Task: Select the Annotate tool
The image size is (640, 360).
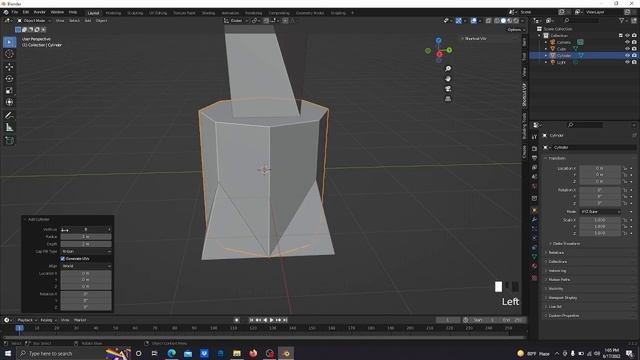Action: click(9, 116)
